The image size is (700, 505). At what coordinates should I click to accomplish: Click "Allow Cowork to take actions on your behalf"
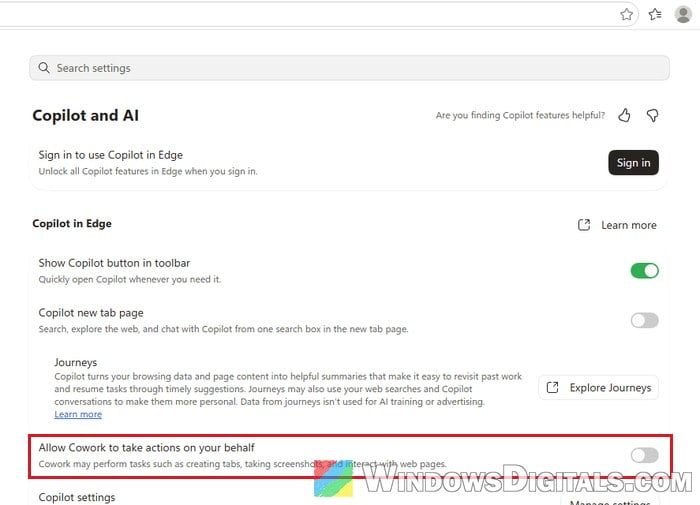point(146,447)
